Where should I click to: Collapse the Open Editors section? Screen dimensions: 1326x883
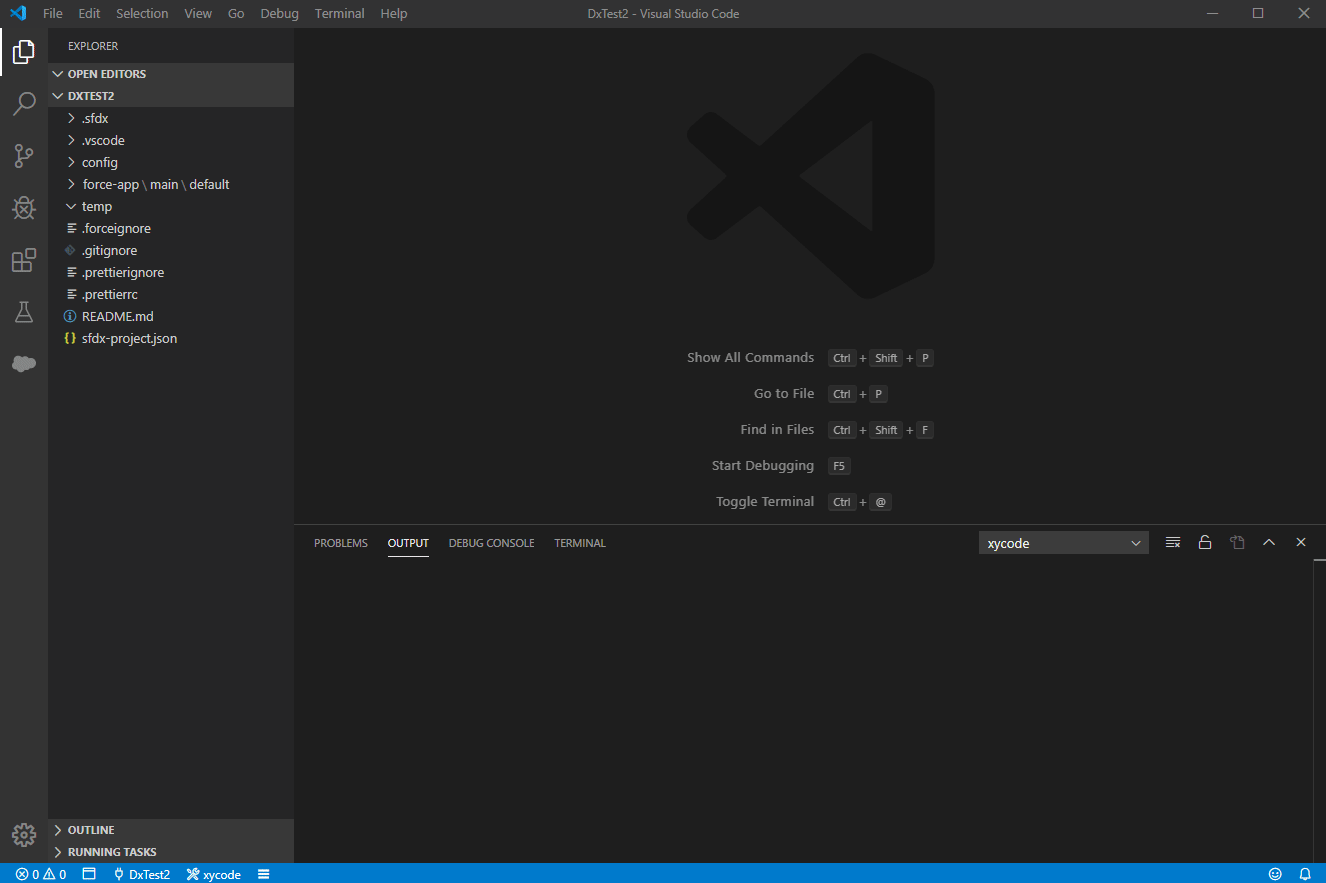tap(171, 74)
